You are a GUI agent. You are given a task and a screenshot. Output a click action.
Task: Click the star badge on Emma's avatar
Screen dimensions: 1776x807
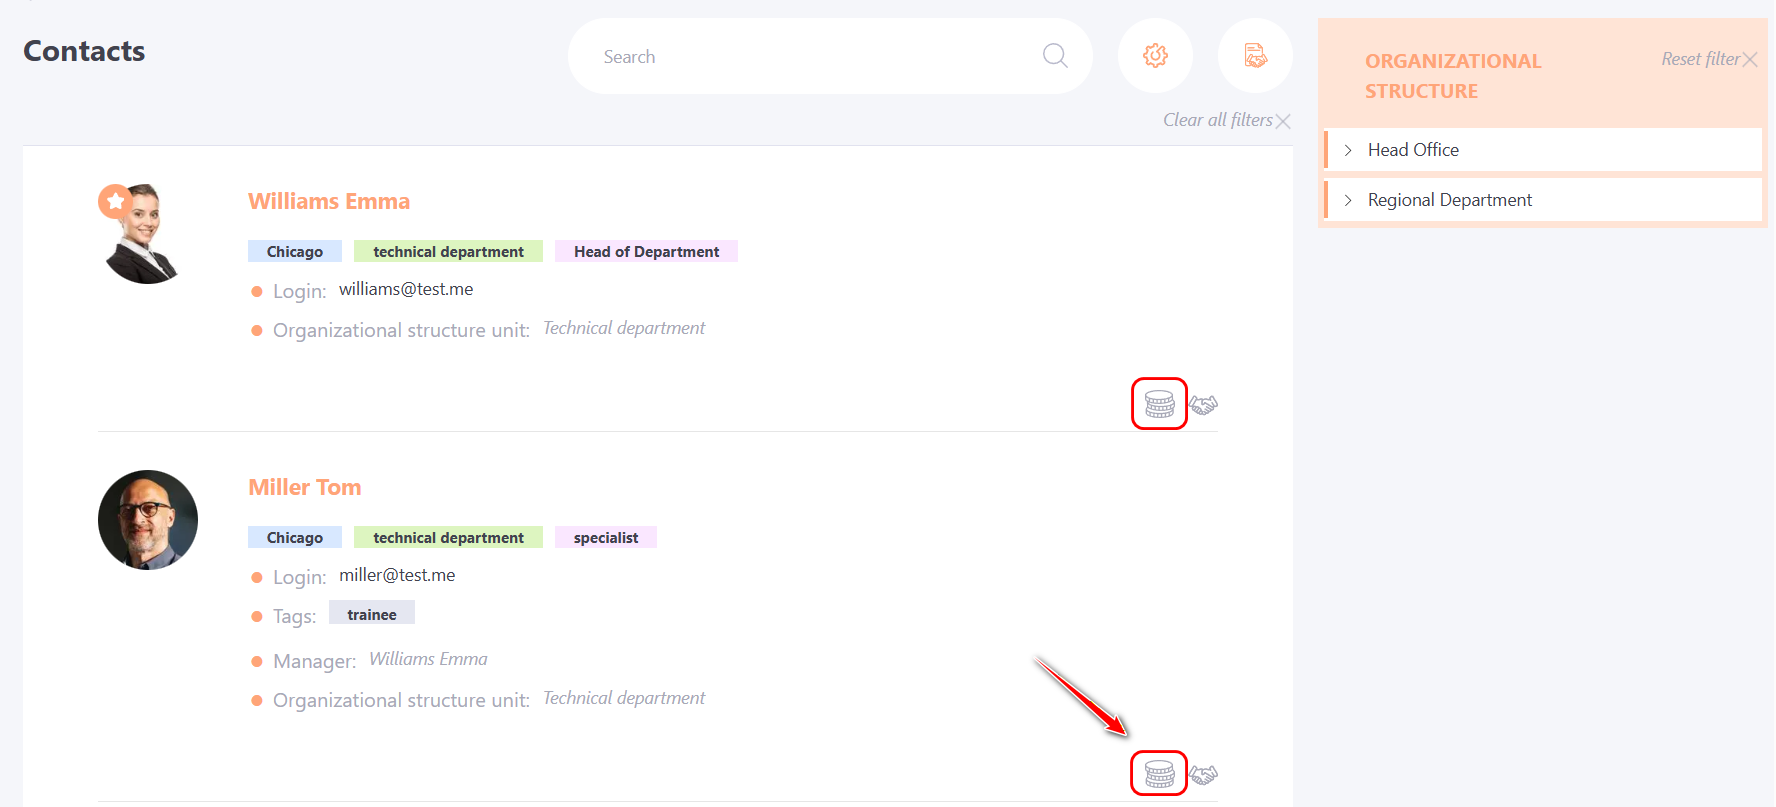115,201
